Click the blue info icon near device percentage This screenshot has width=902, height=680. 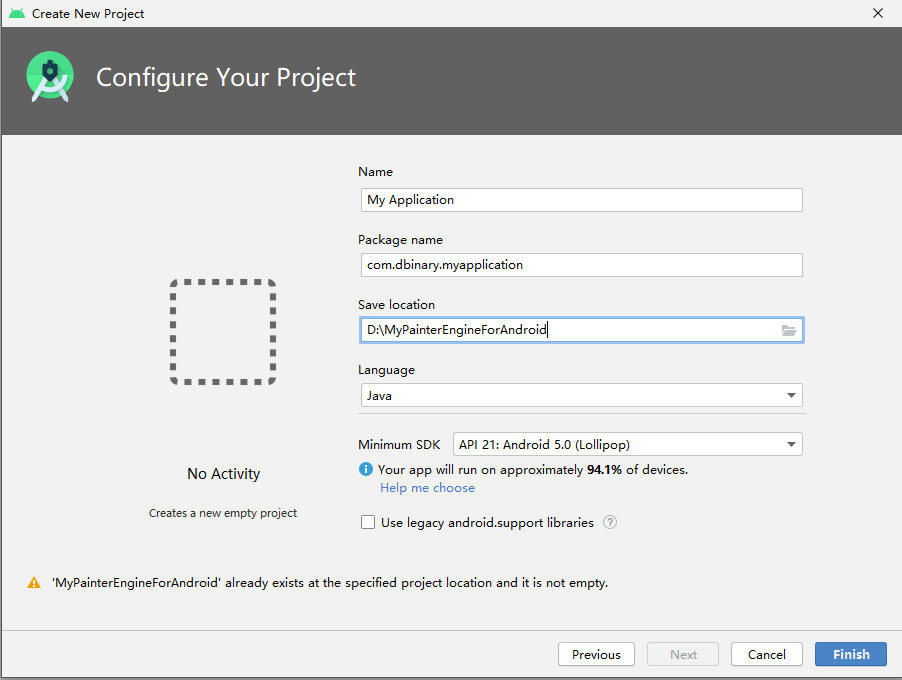366,469
